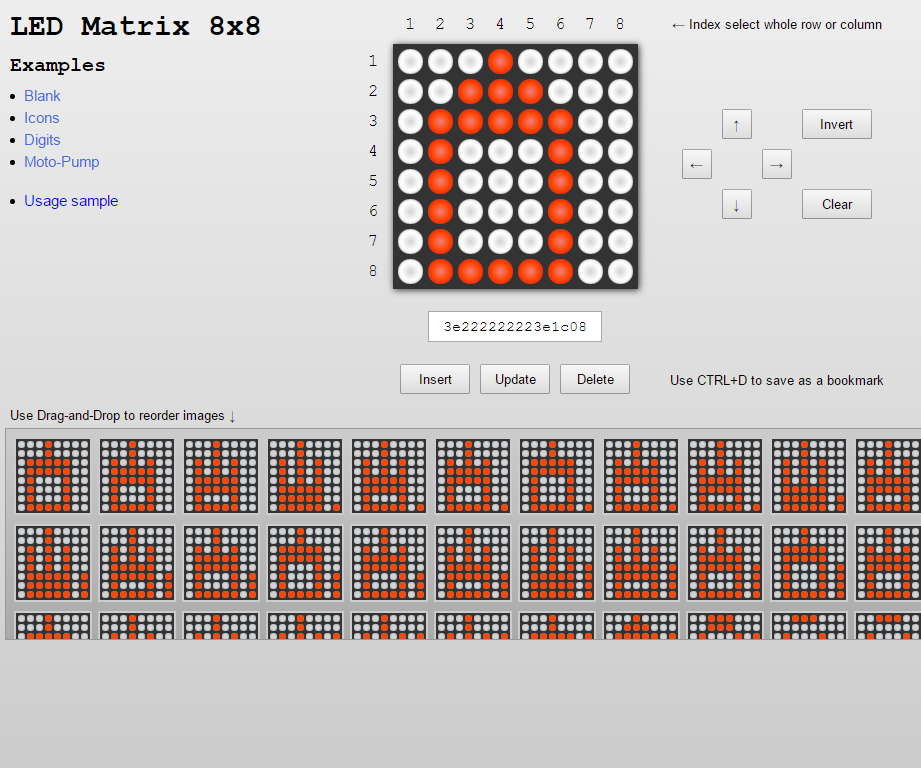
Task: Shift the matrix pattern up with the ↑ arrow
Action: [737, 123]
